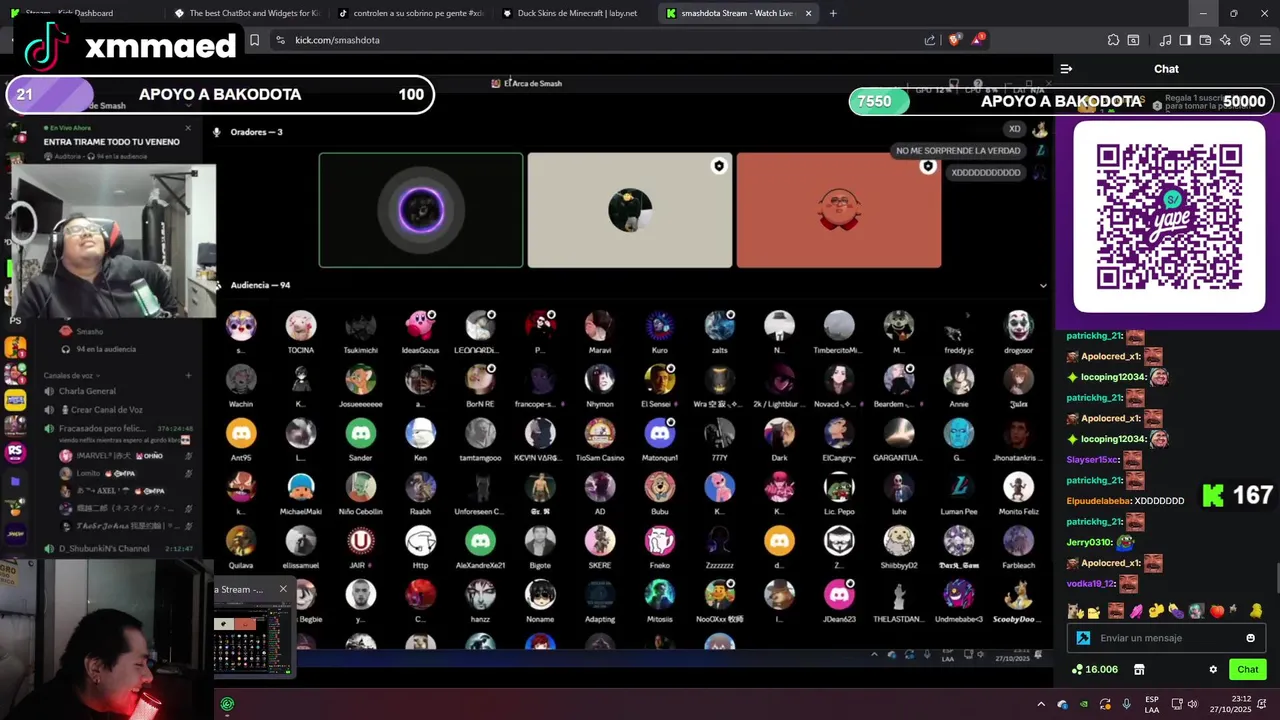Click the AleXandreXe21 audience avatar
This screenshot has width=1280, height=720.
pyautogui.click(x=480, y=541)
